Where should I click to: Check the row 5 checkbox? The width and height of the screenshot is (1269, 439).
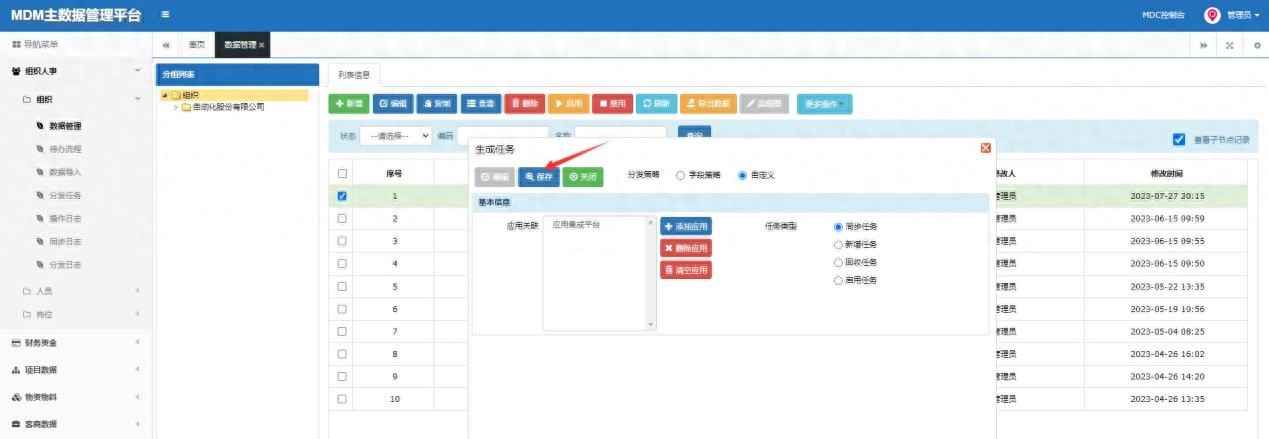tap(342, 286)
